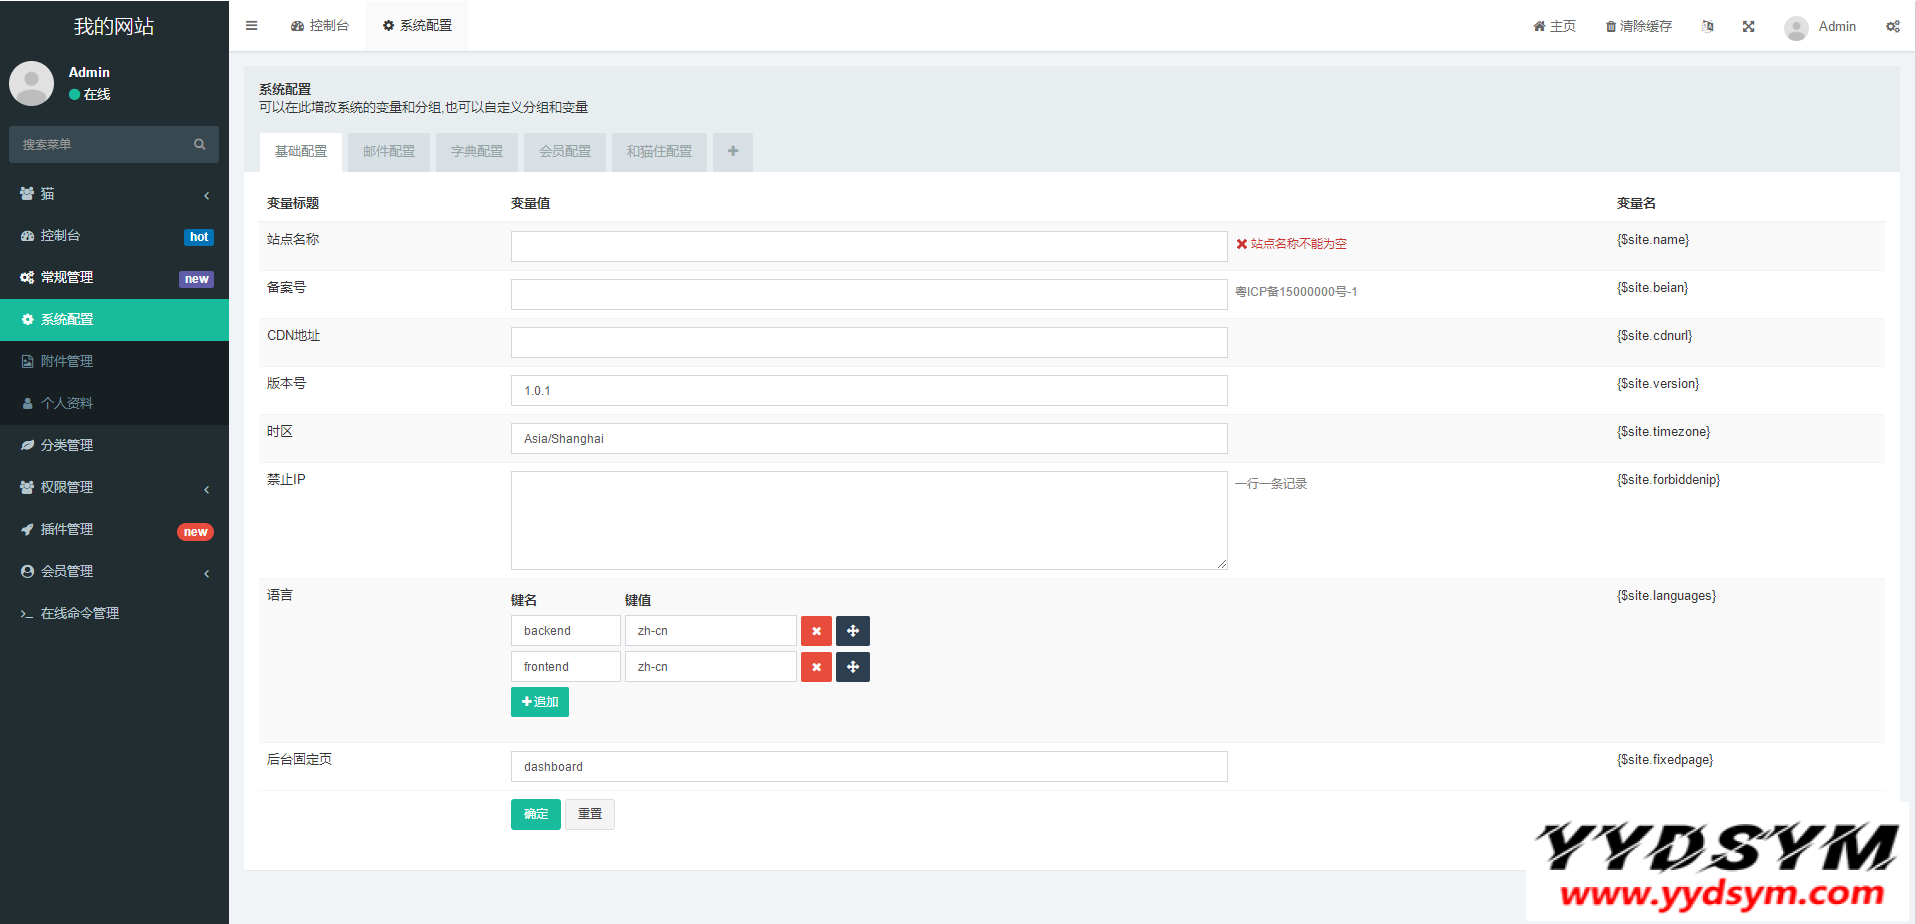The image size is (1916, 924).
Task: Click the hamburger sidebar toggle icon
Action: [x=252, y=26]
